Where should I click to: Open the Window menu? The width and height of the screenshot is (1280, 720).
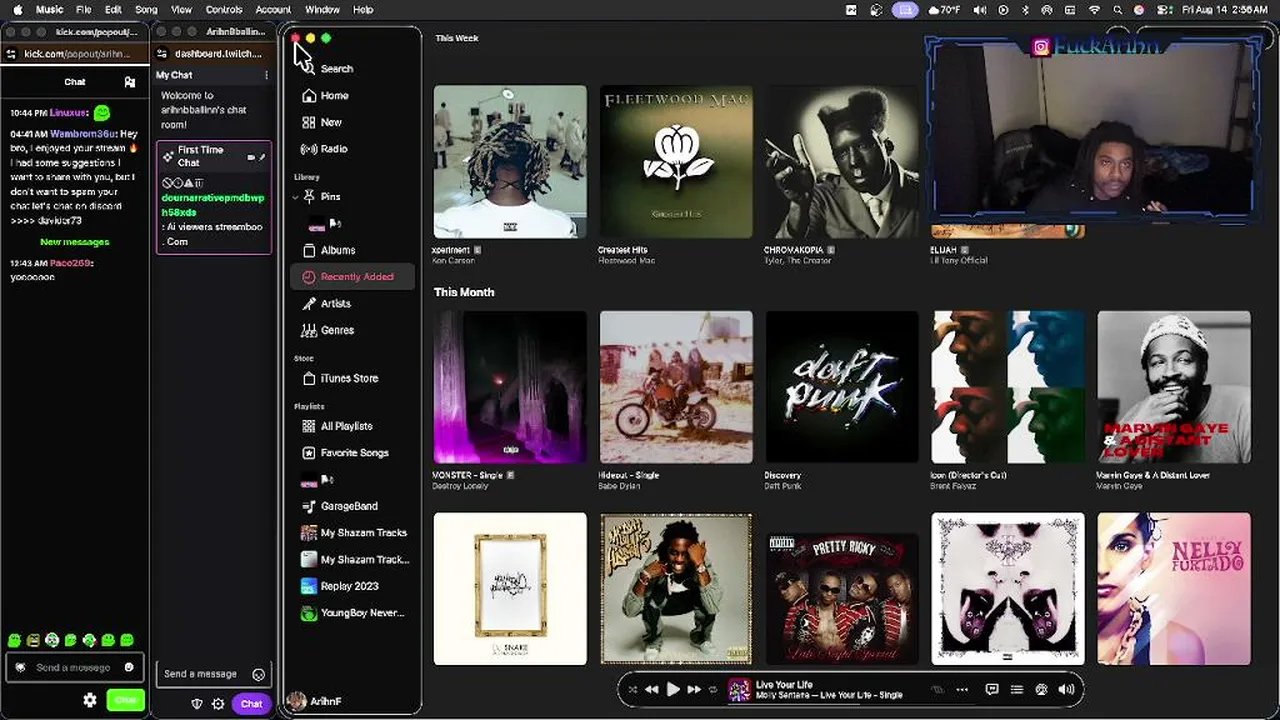tap(322, 10)
